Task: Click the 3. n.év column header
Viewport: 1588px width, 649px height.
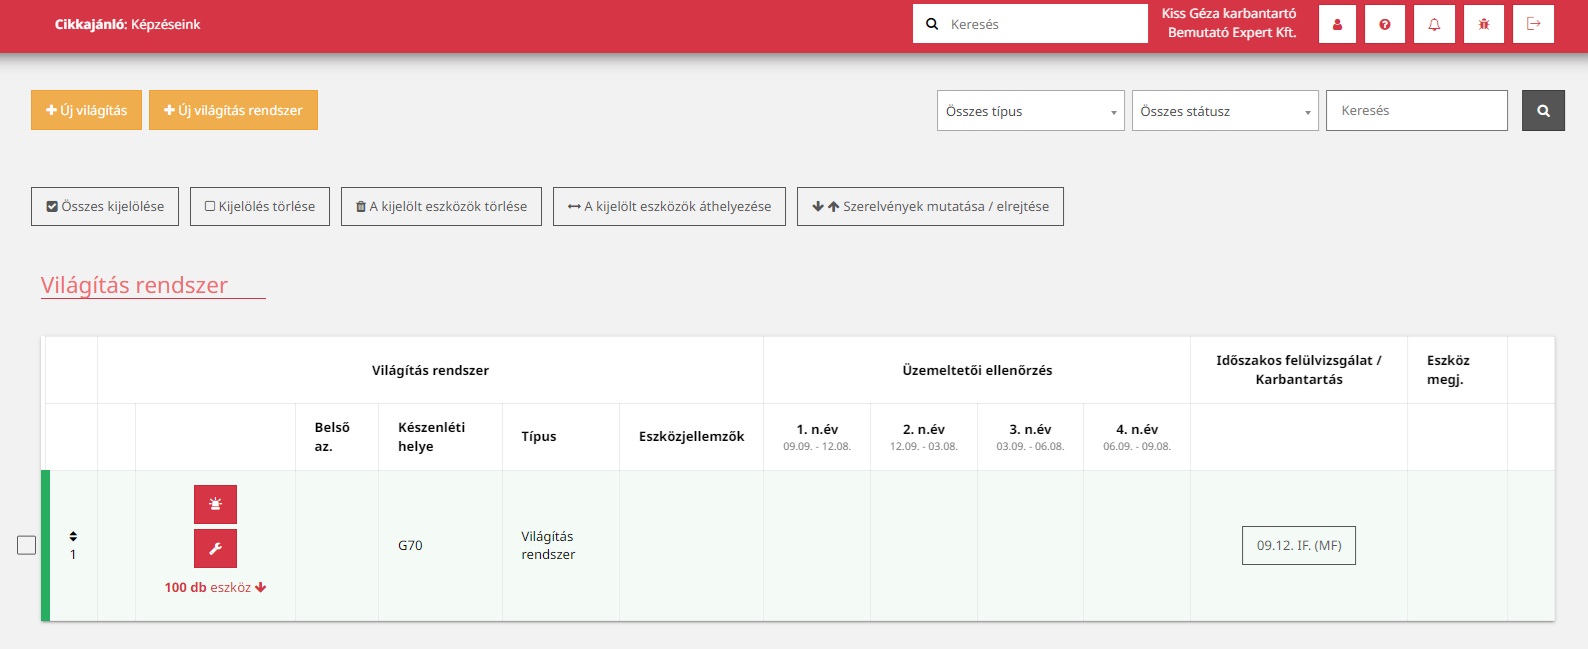Action: (x=1030, y=437)
